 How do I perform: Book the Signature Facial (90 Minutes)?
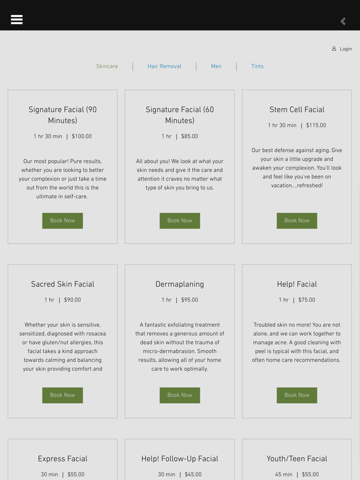pyautogui.click(x=63, y=221)
